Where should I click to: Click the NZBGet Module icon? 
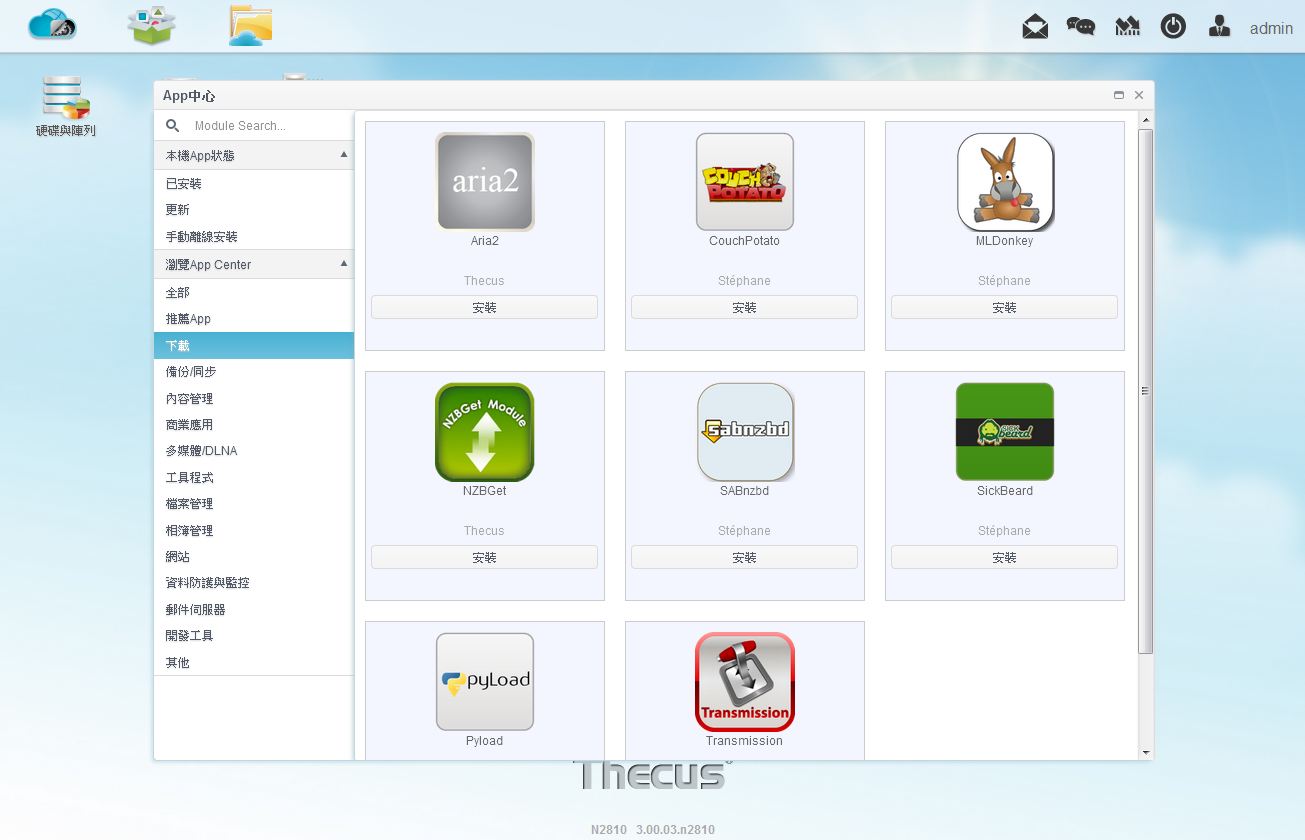(485, 432)
